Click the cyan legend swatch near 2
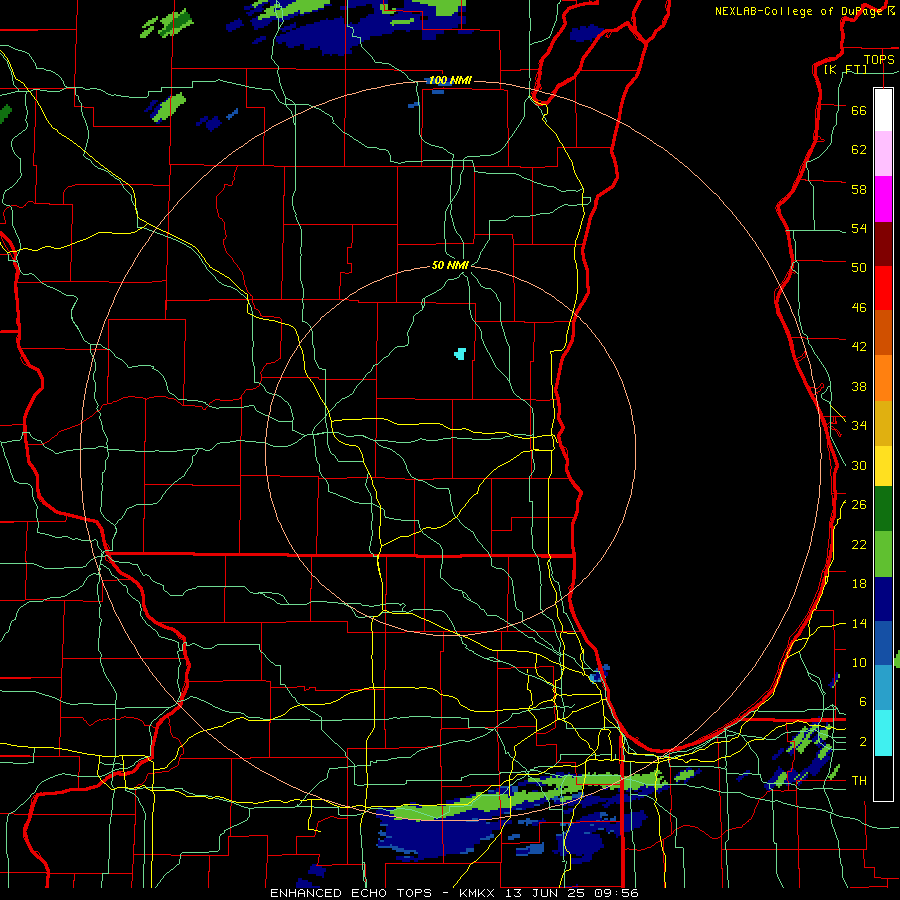 [x=883, y=733]
